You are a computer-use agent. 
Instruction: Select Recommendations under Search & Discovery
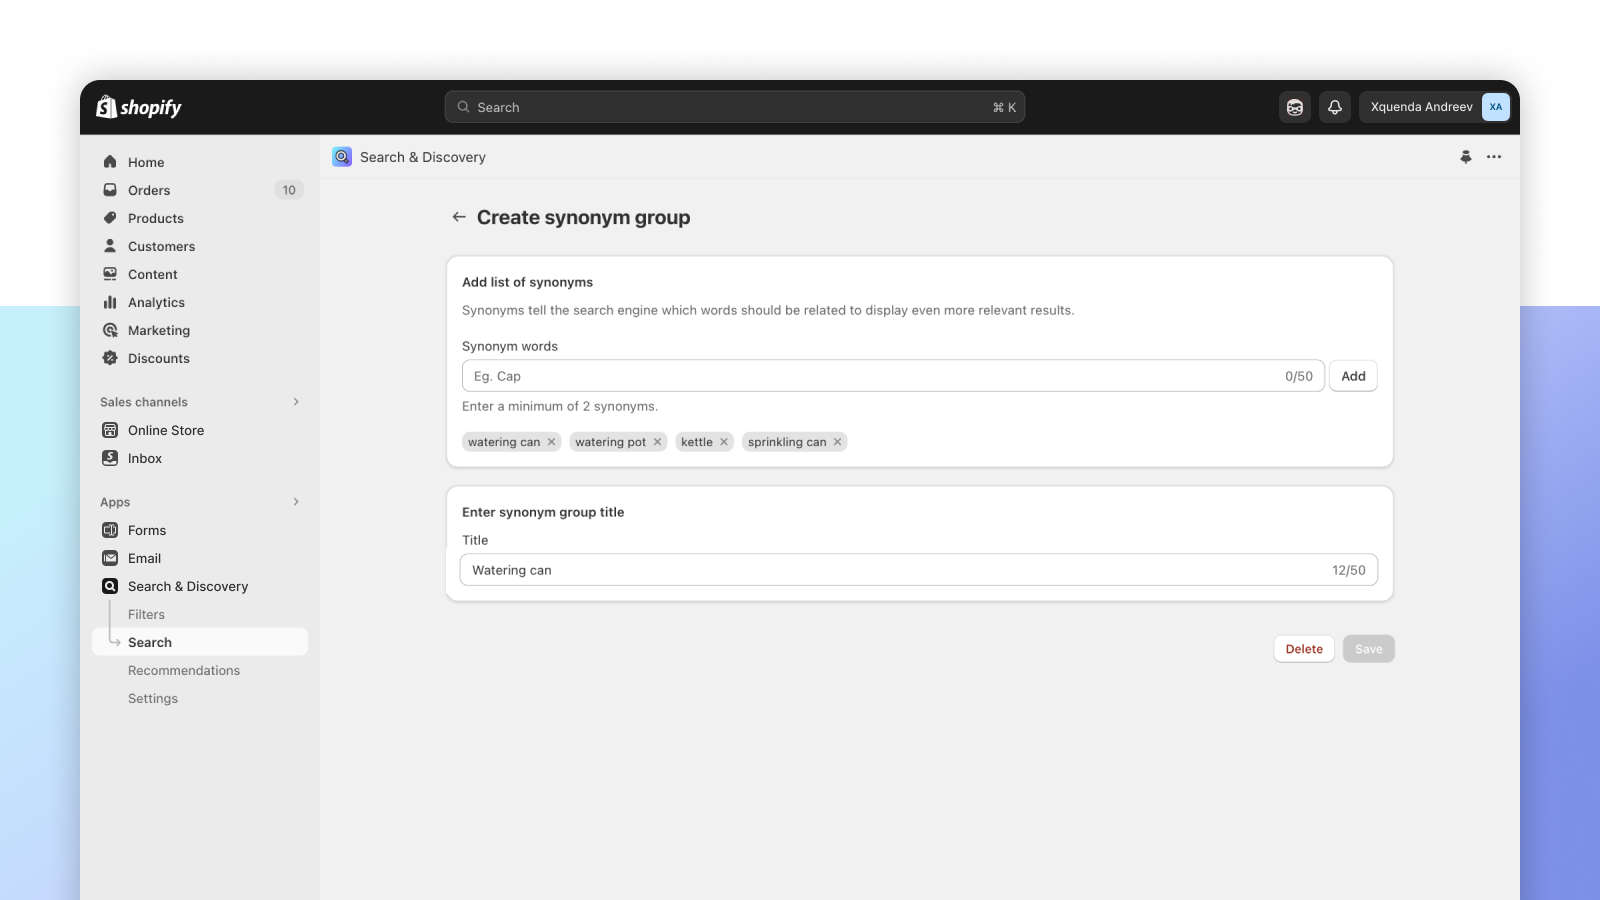(184, 670)
